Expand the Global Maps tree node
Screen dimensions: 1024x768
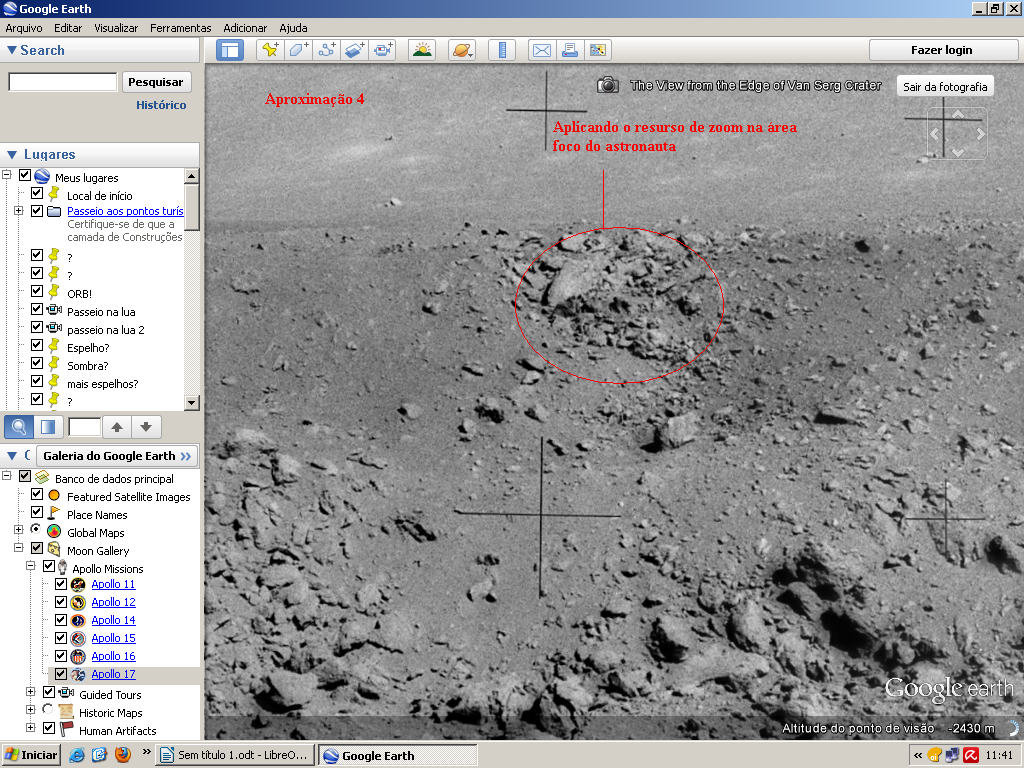pyautogui.click(x=18, y=530)
